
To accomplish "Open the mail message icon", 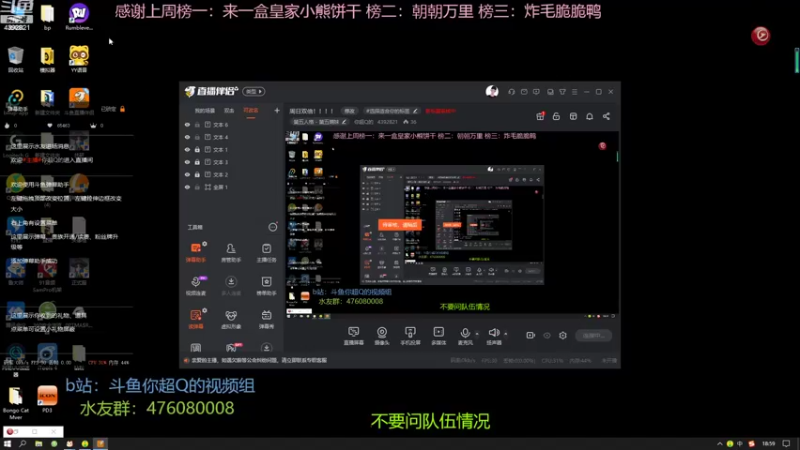I will (x=524, y=92).
